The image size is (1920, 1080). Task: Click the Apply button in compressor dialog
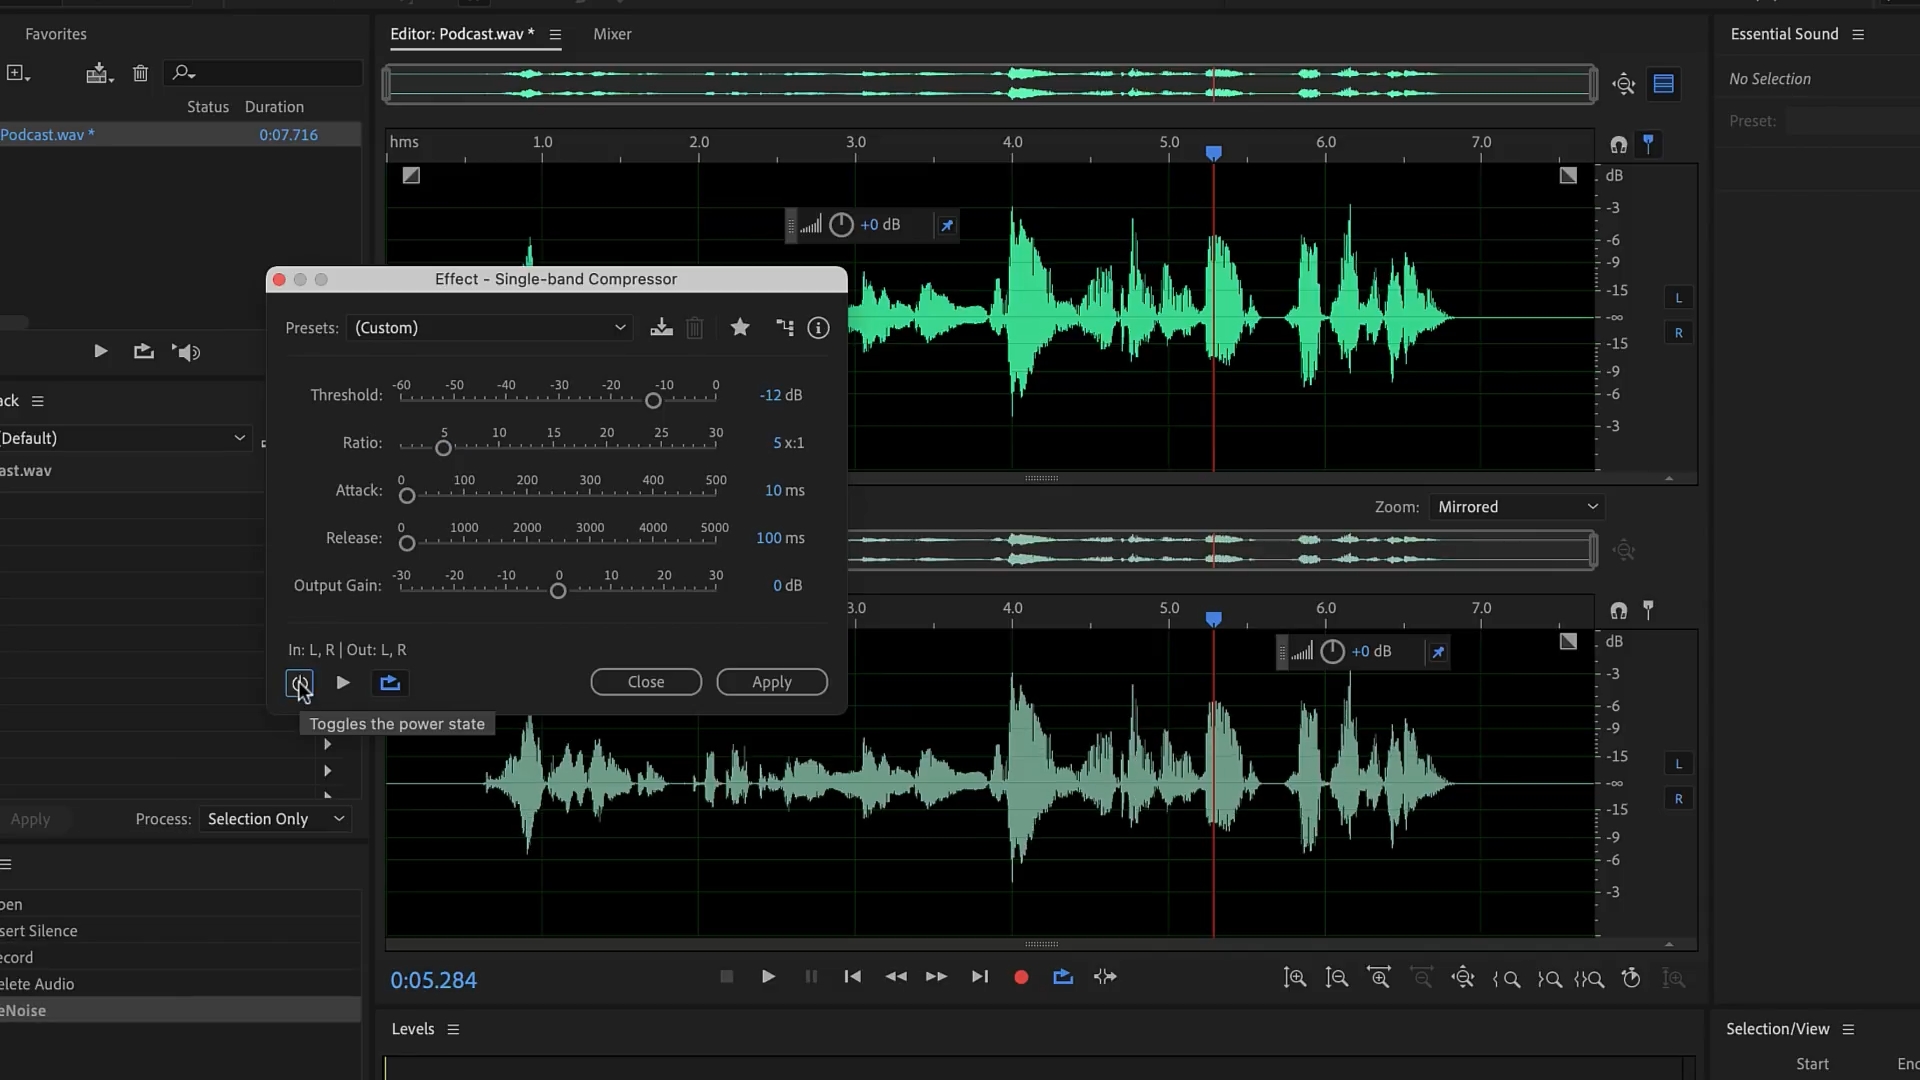[771, 682]
